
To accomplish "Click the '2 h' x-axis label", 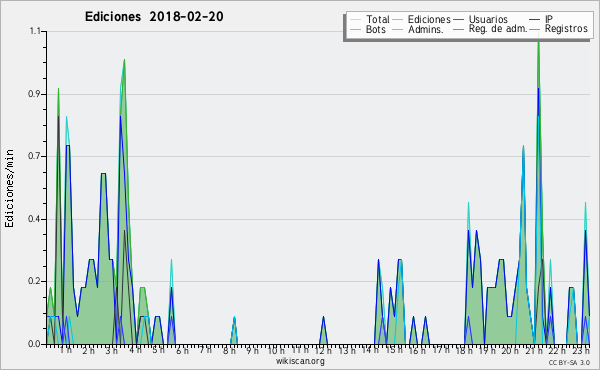I will click(x=88, y=350).
